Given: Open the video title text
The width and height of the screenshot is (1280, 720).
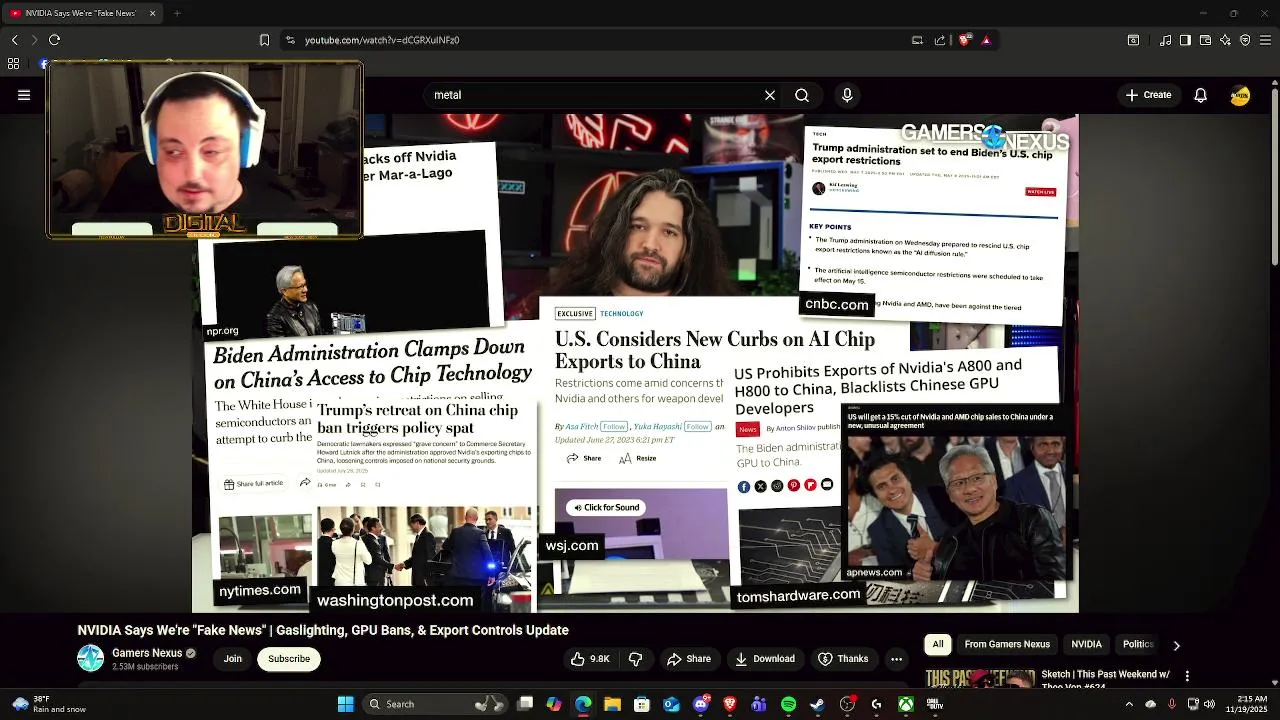Looking at the screenshot, I should click(323, 630).
